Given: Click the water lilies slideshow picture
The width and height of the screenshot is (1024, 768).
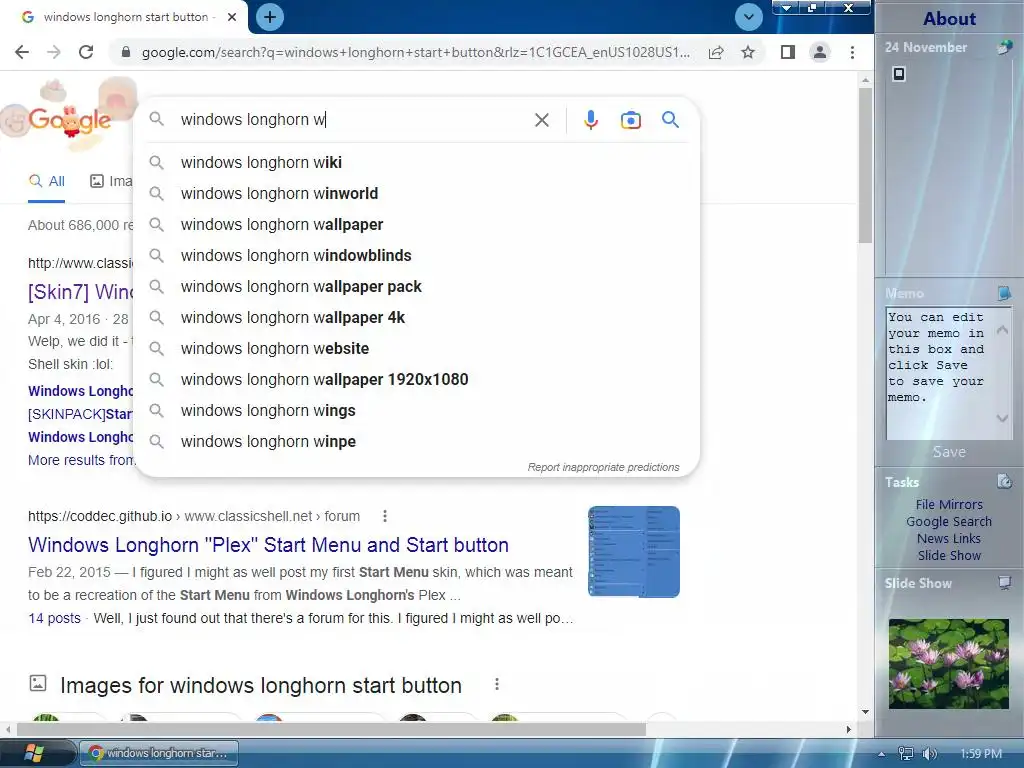Looking at the screenshot, I should 948,664.
